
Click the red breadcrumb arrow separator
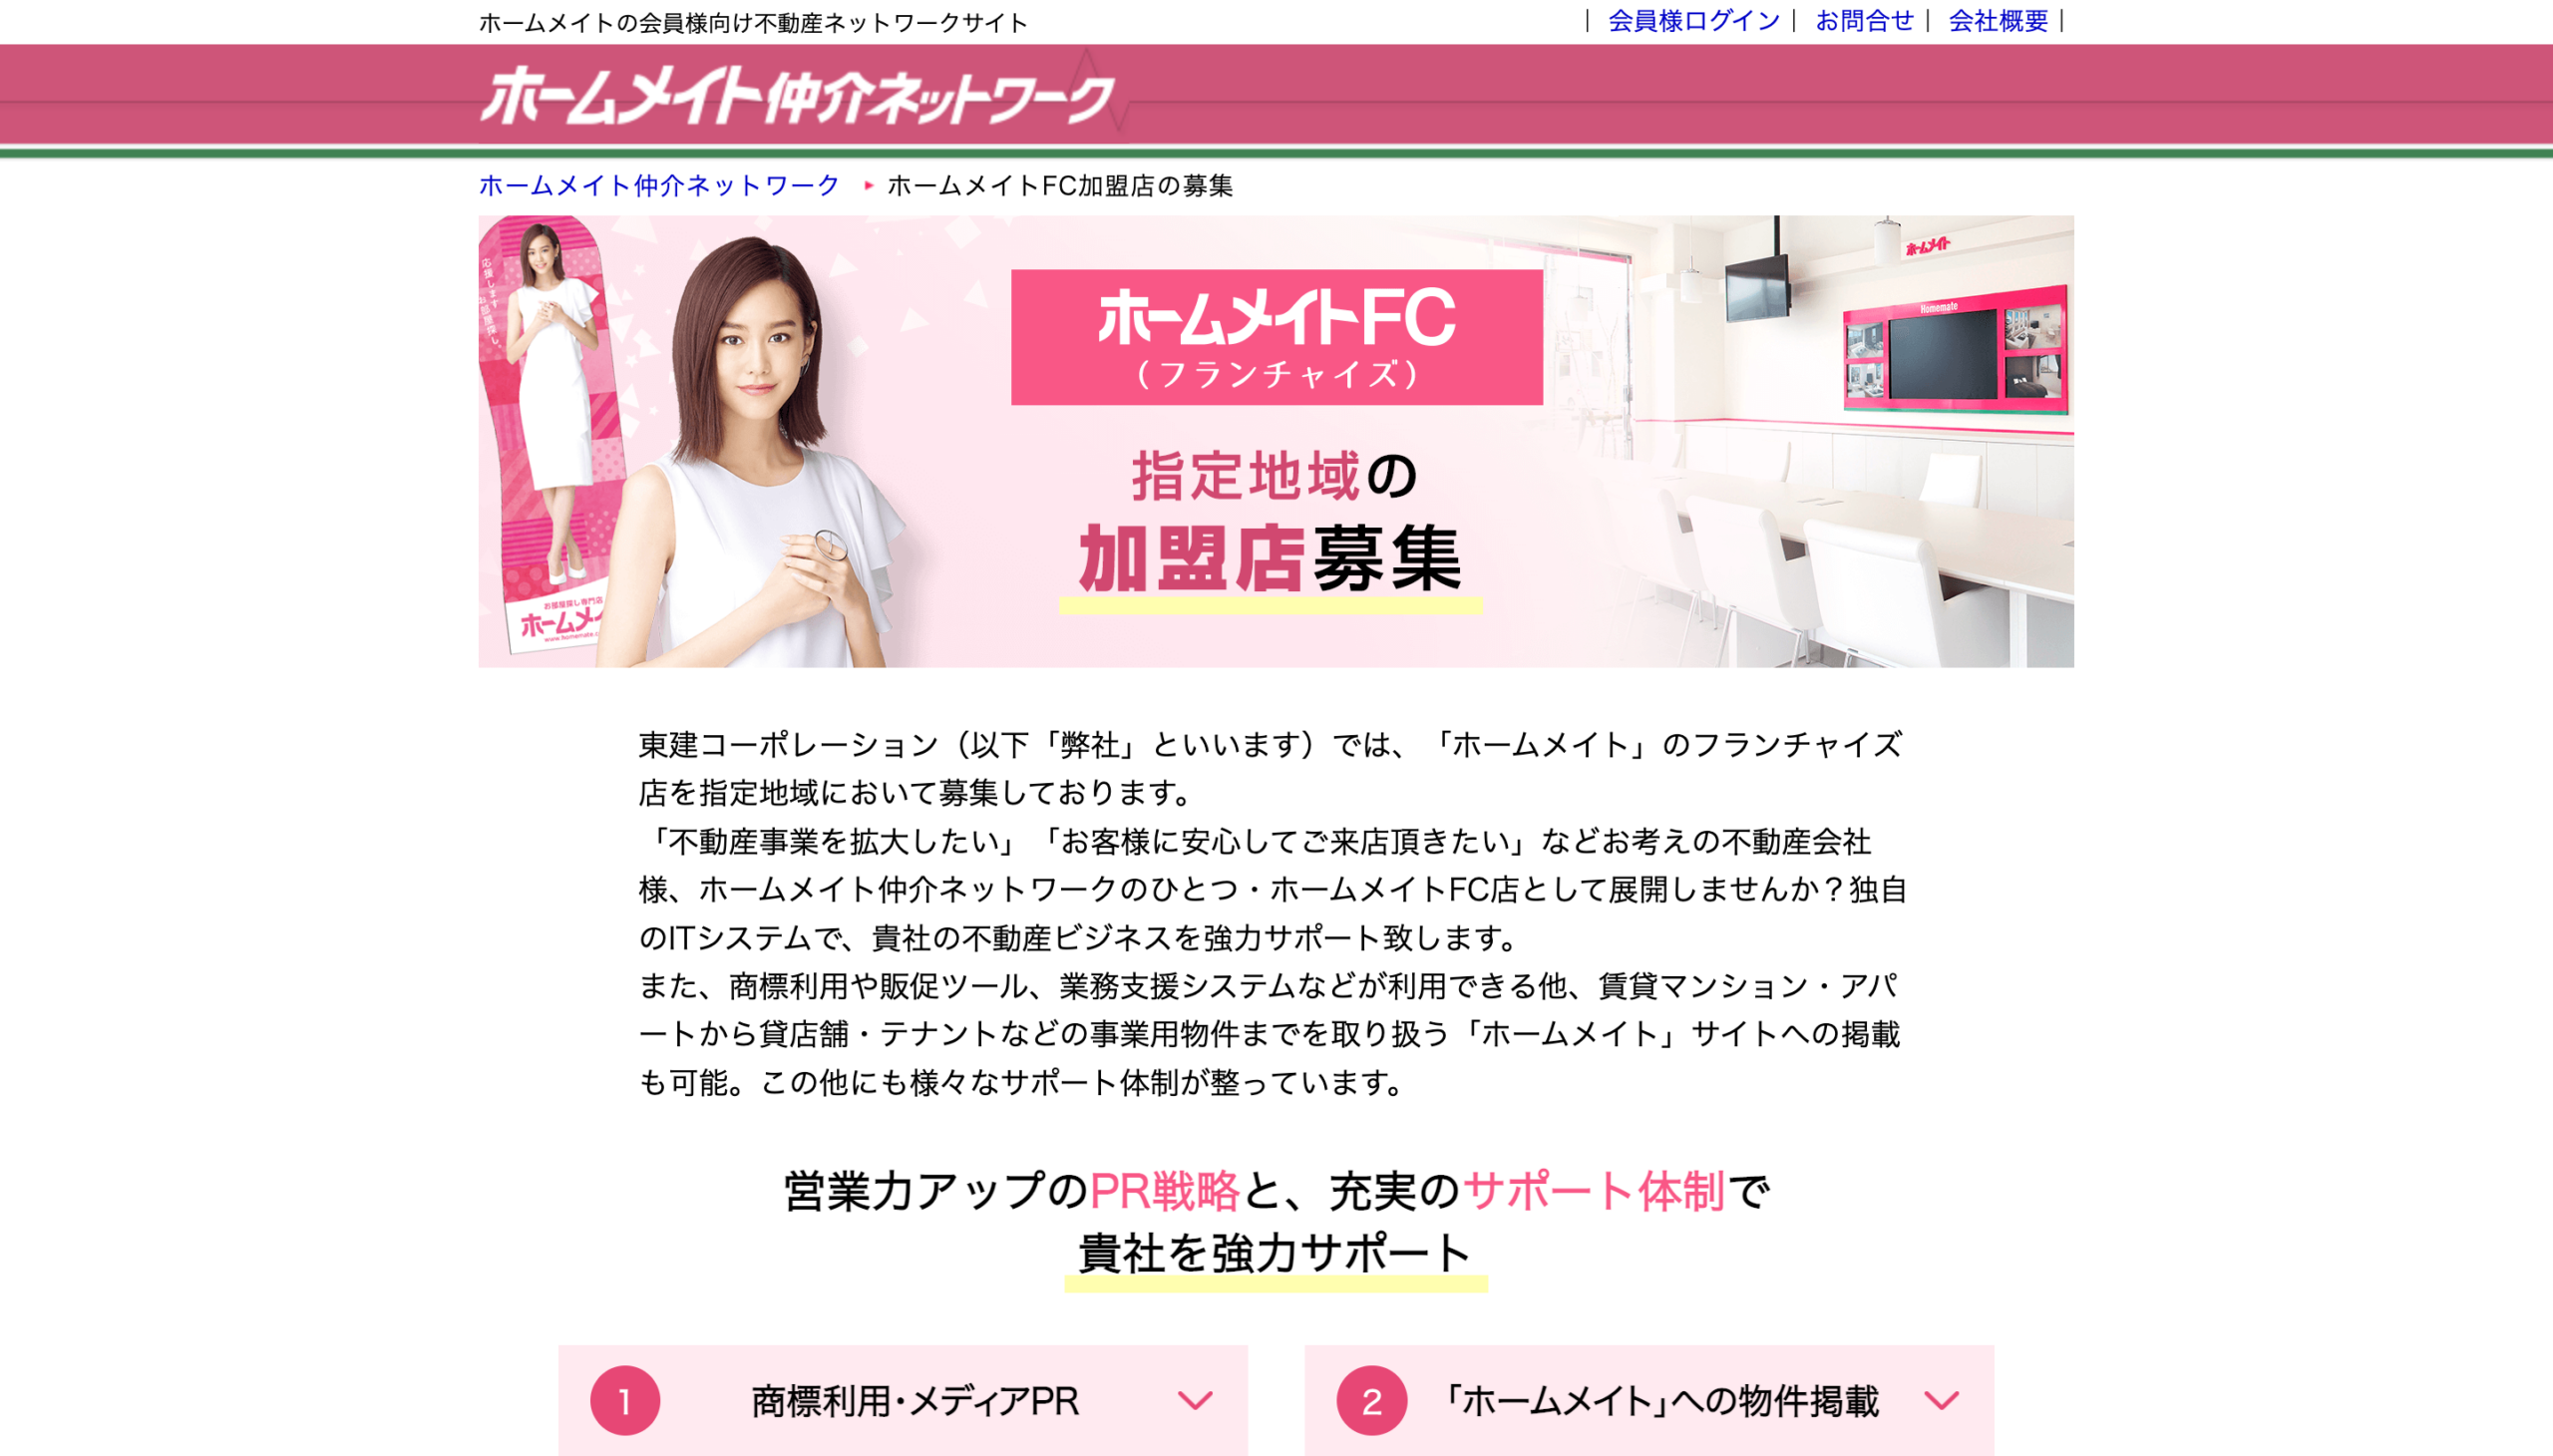click(868, 185)
